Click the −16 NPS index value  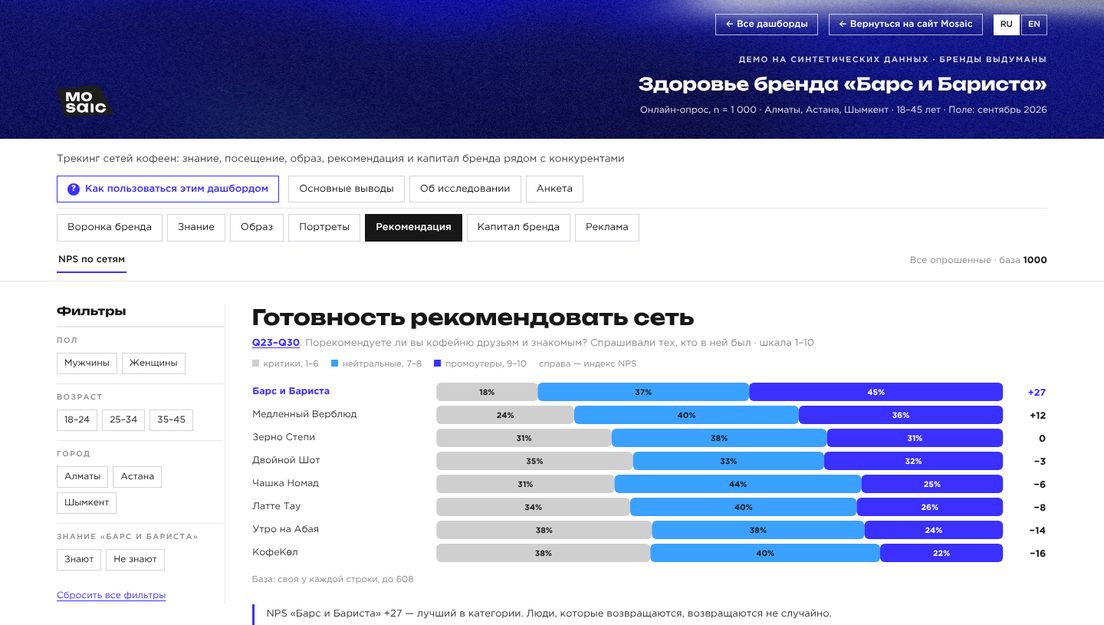pos(1037,553)
